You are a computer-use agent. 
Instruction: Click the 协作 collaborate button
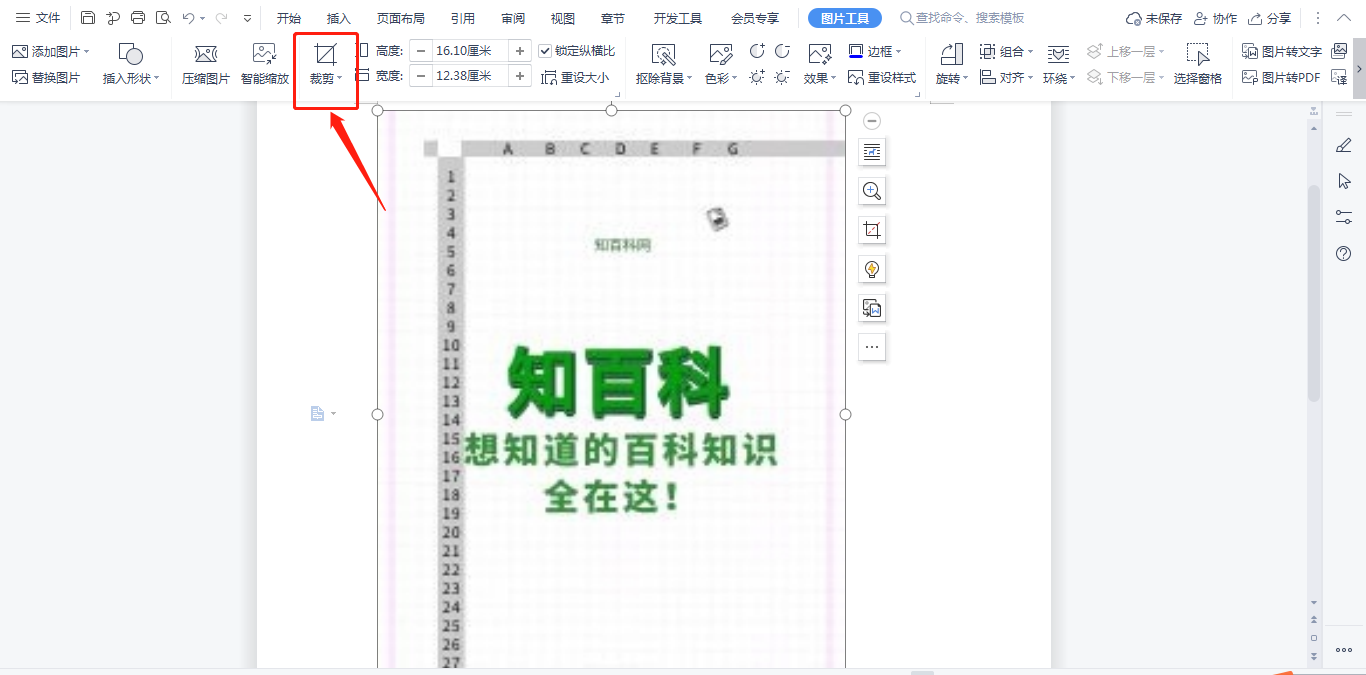[1215, 18]
